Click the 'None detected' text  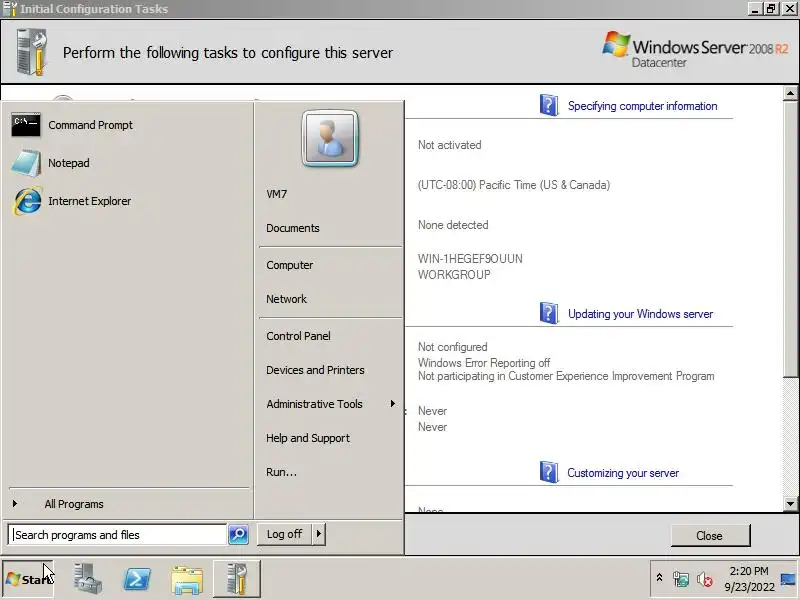coord(453,225)
